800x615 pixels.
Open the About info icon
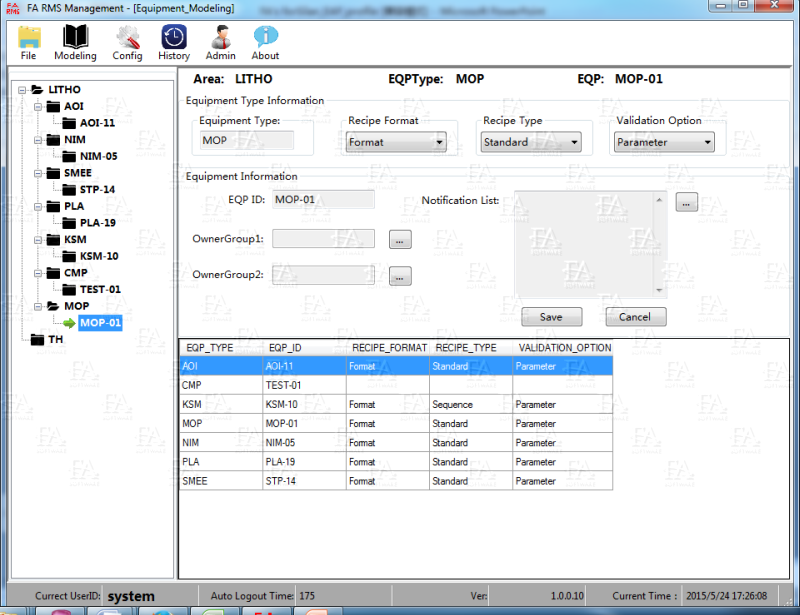(265, 42)
